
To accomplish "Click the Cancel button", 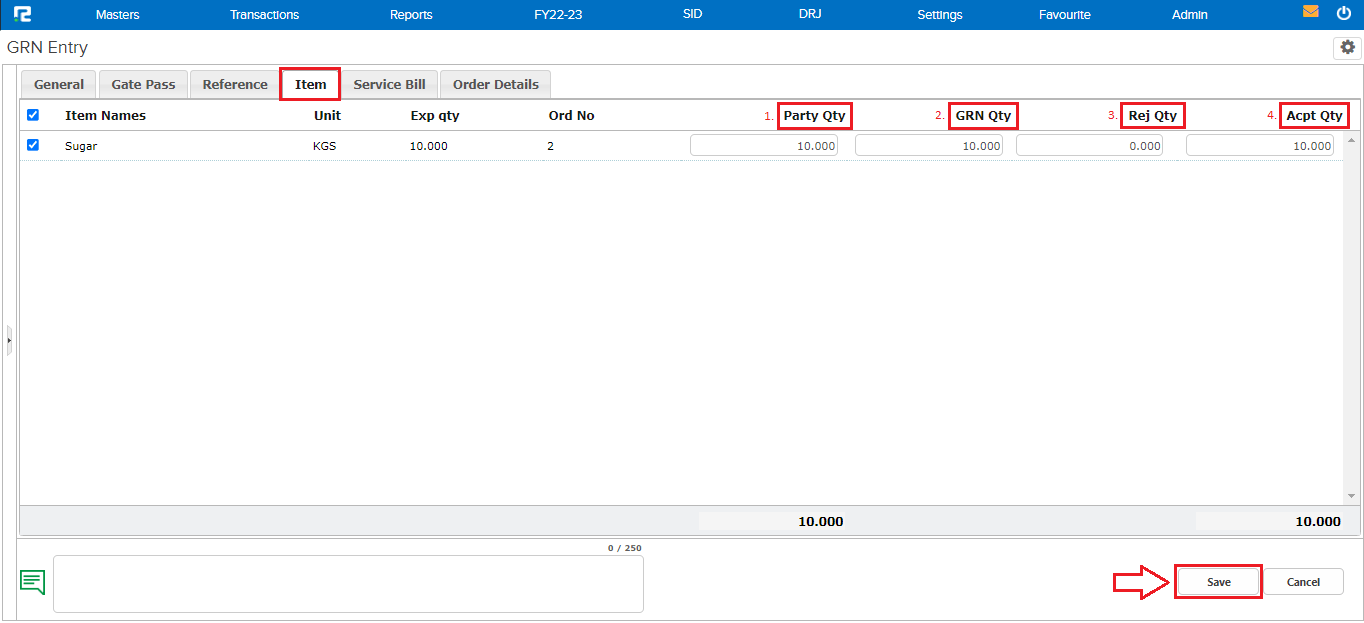I will (1303, 582).
